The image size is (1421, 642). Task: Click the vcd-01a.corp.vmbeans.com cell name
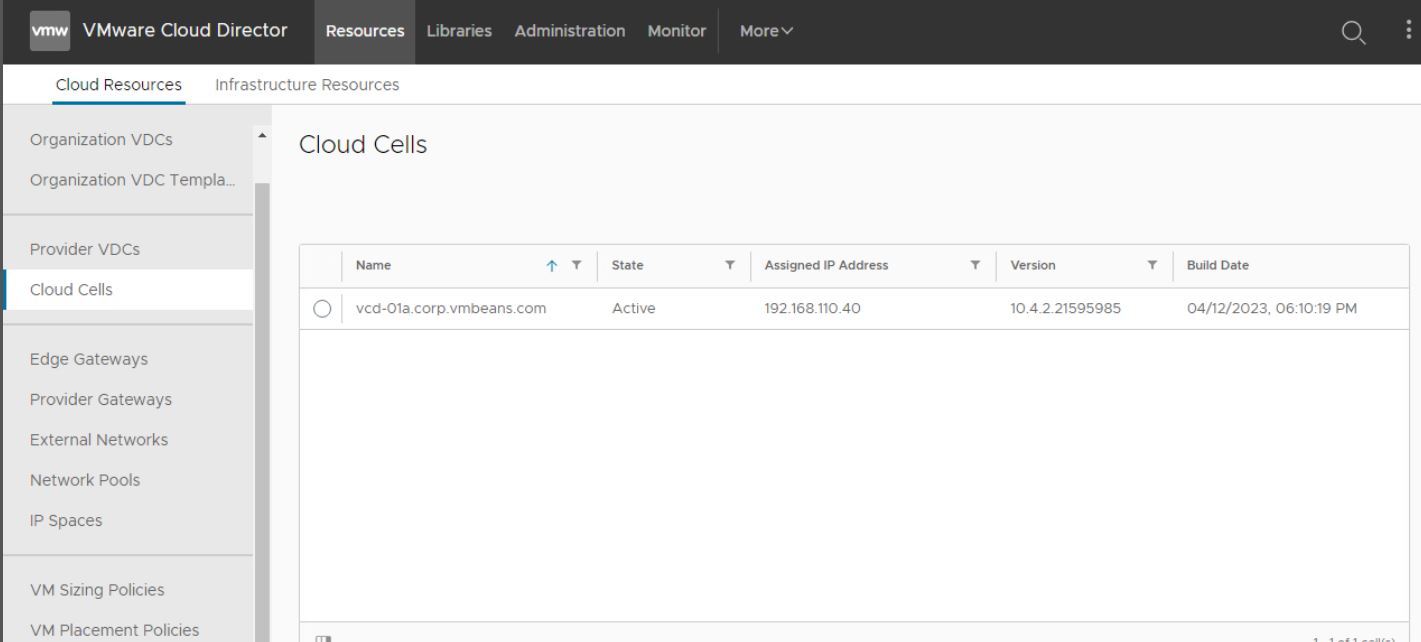coord(451,309)
